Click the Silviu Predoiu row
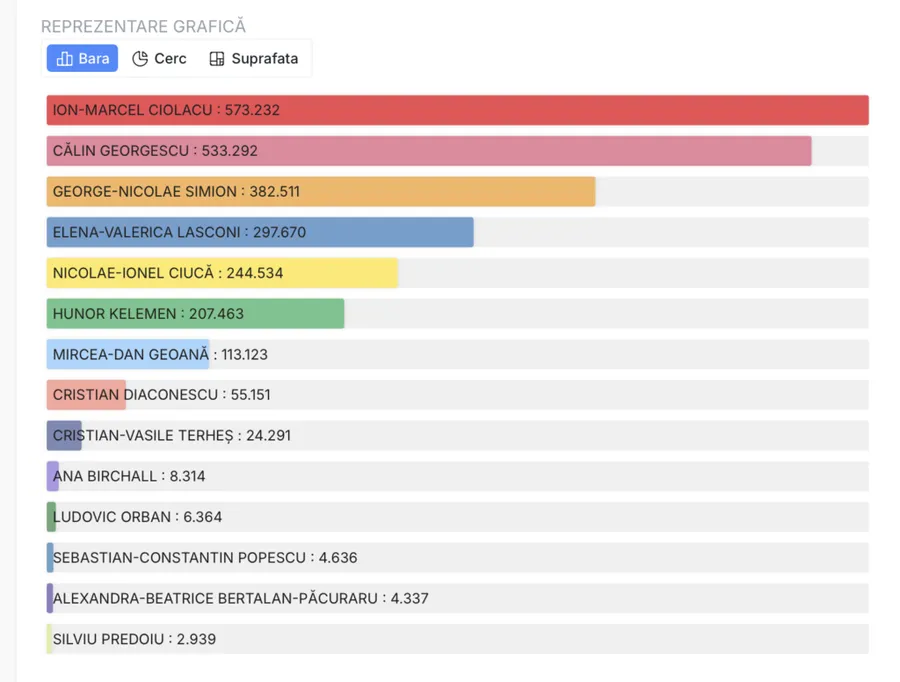The width and height of the screenshot is (900, 682). 457,639
